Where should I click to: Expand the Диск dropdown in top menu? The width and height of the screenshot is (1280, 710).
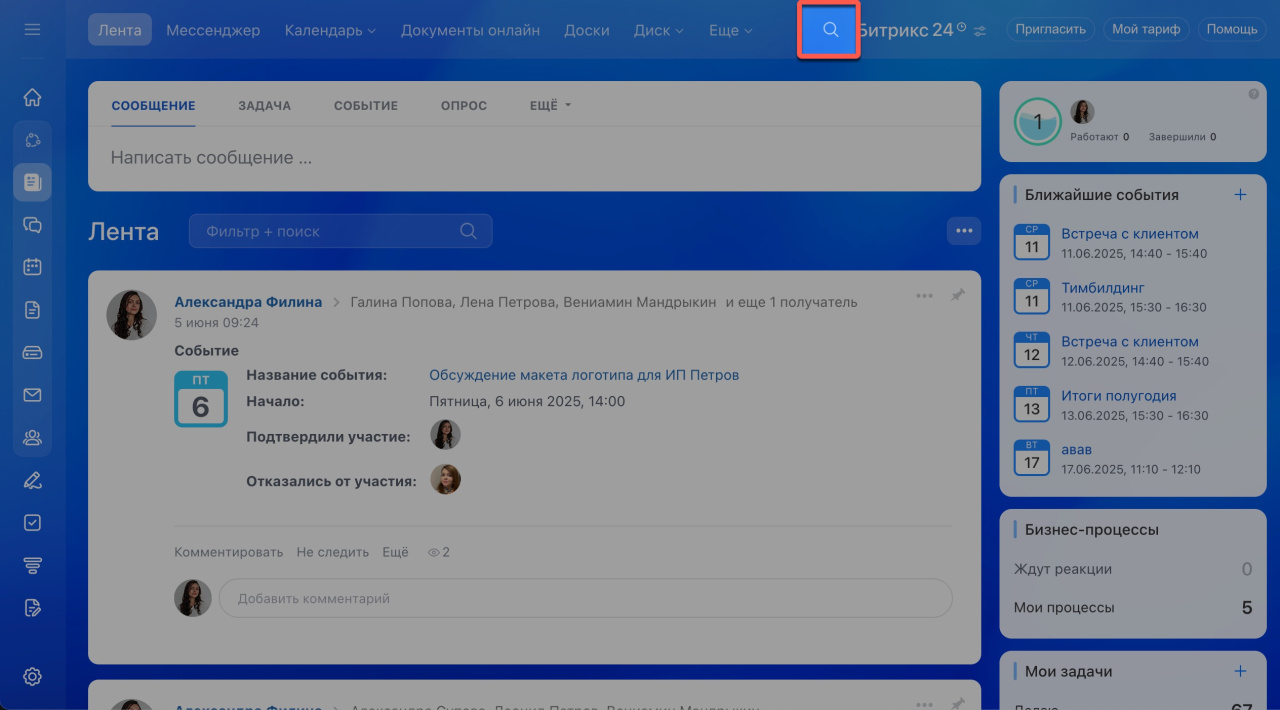coord(659,30)
